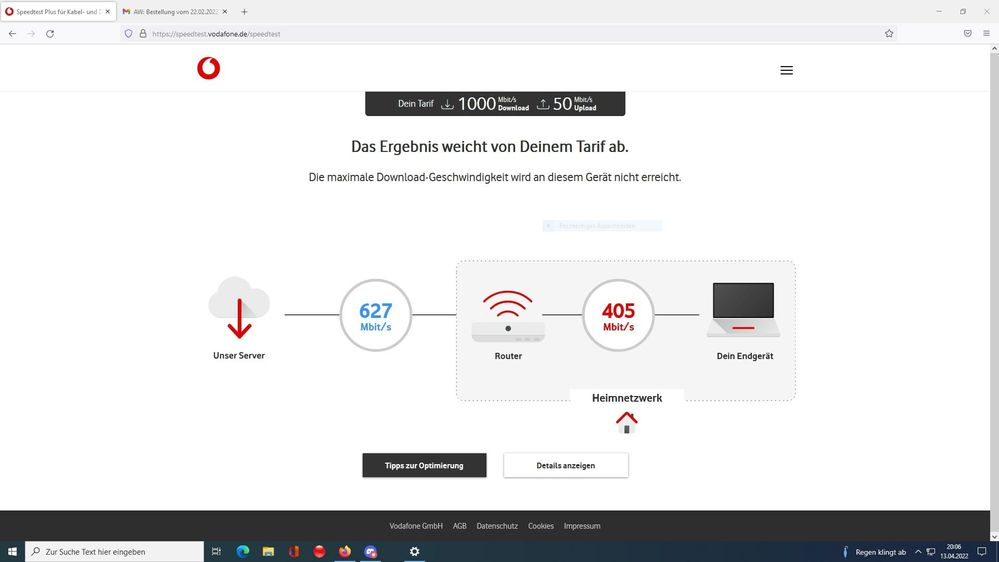Switch to AW: Bestellung Gmail tab
Viewport: 999px width, 562px height.
coord(175,11)
